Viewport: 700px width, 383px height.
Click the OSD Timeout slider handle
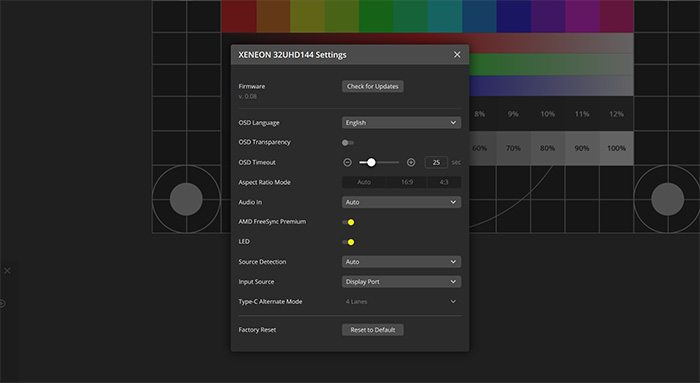[371, 162]
